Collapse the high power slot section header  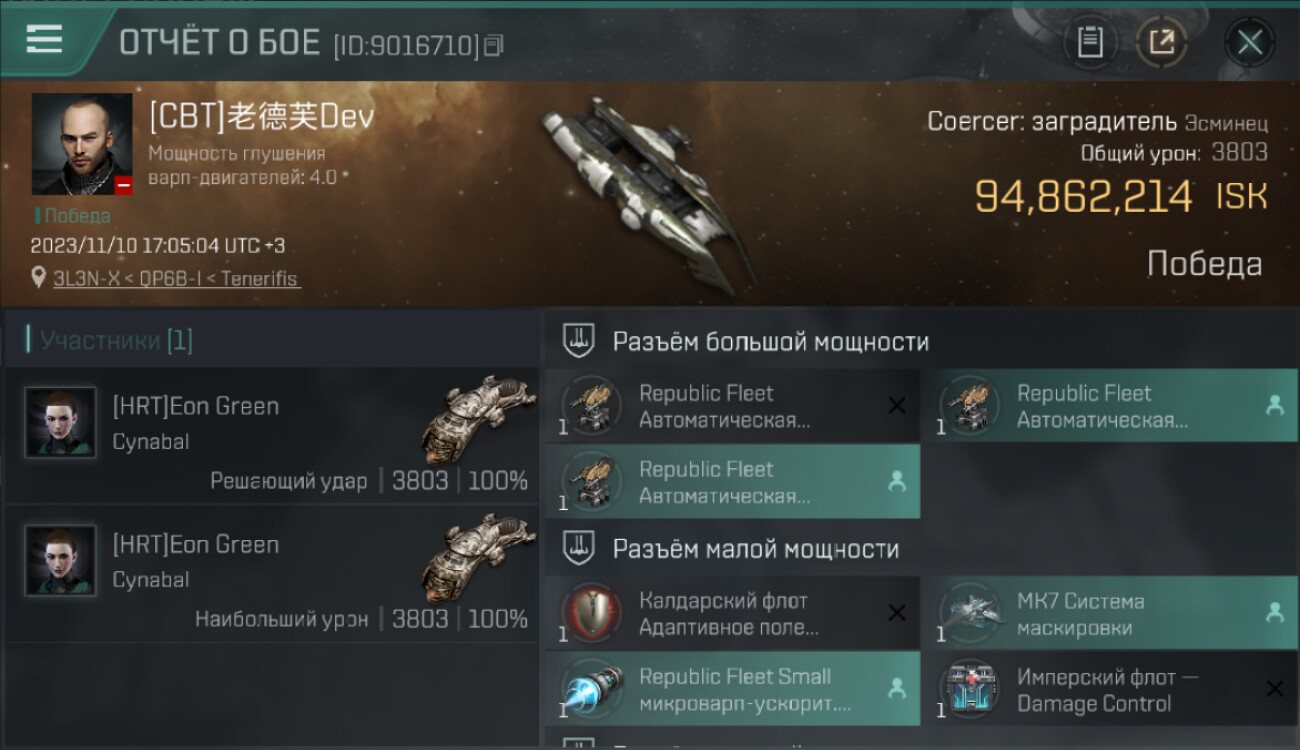[x=920, y=341]
